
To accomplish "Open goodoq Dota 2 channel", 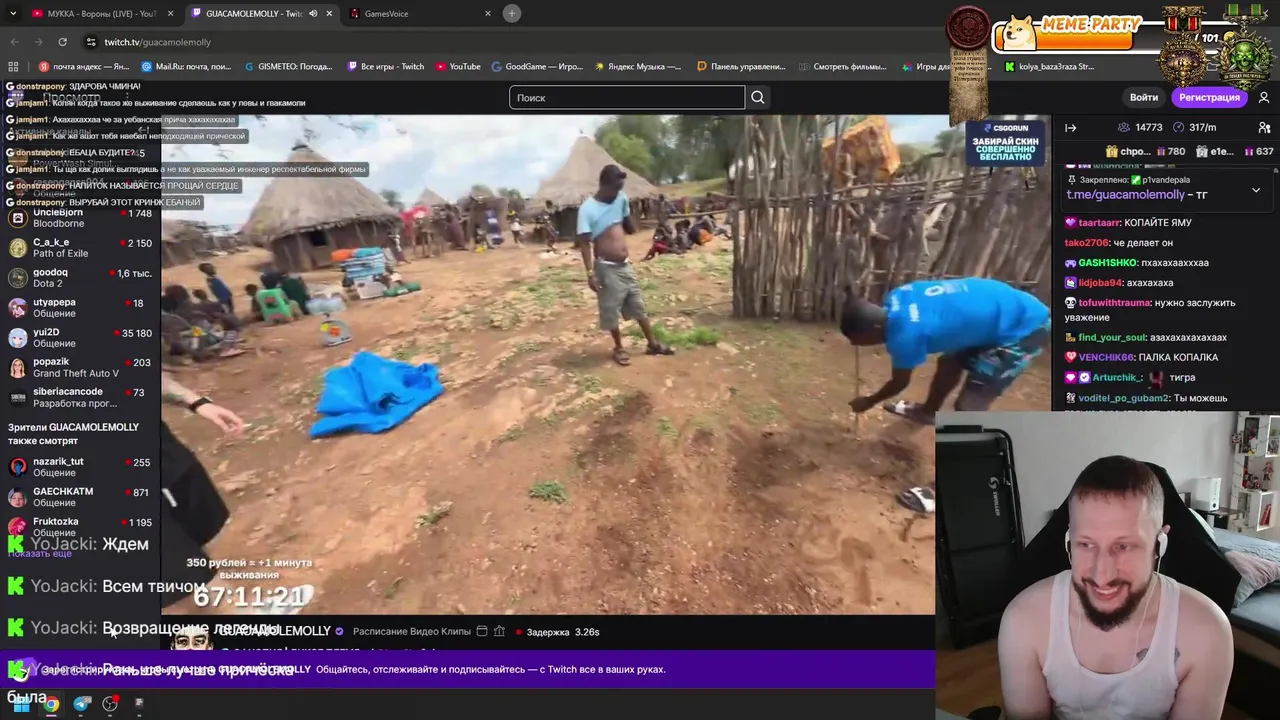I will click(x=80, y=278).
